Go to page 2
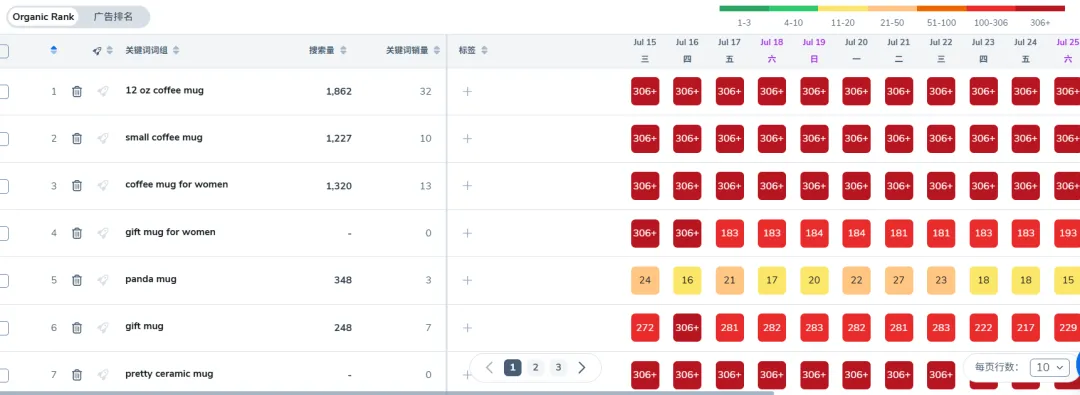Image resolution: width=1080 pixels, height=395 pixels. [x=535, y=367]
